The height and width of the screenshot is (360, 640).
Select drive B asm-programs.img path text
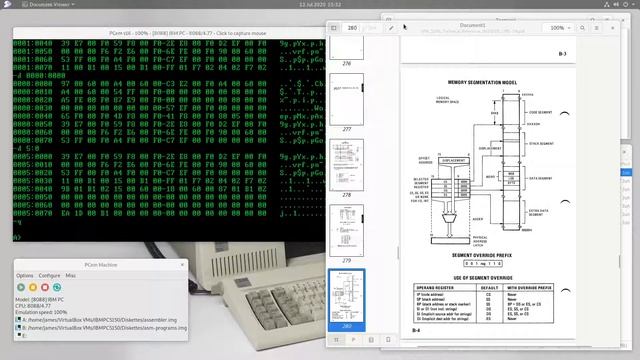[104, 328]
